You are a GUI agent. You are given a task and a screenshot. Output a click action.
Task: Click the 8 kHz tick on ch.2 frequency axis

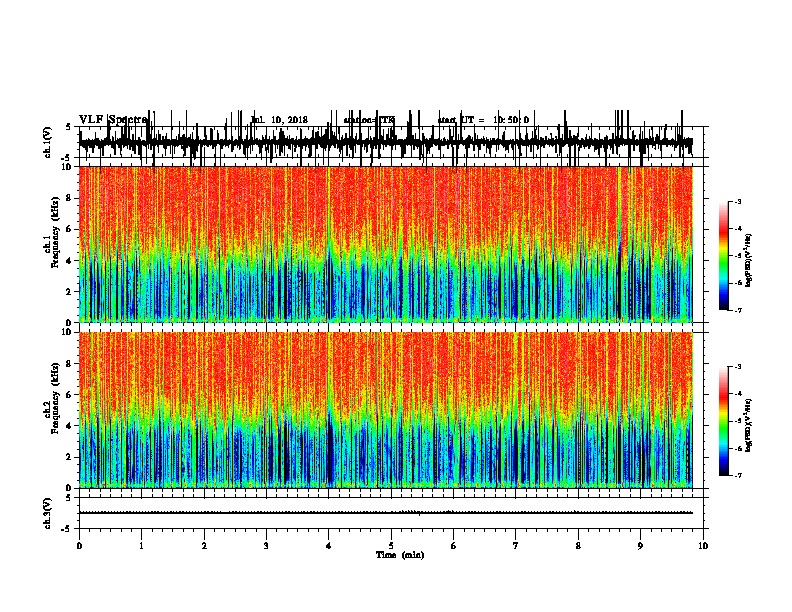point(69,364)
